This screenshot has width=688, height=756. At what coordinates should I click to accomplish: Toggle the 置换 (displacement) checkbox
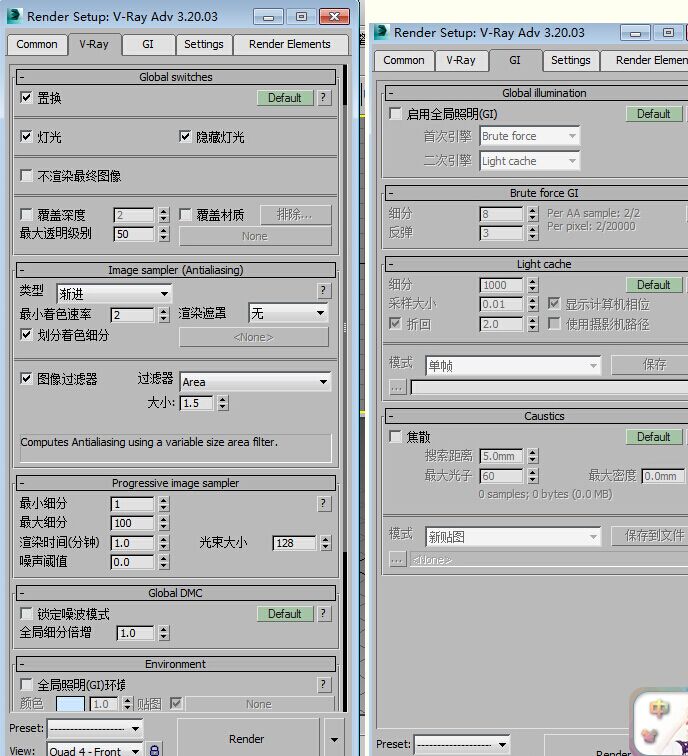point(27,97)
